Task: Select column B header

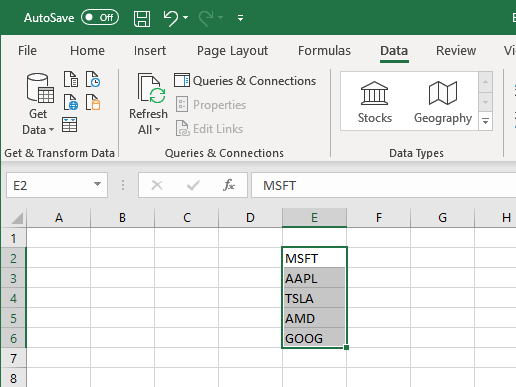Action: click(122, 218)
